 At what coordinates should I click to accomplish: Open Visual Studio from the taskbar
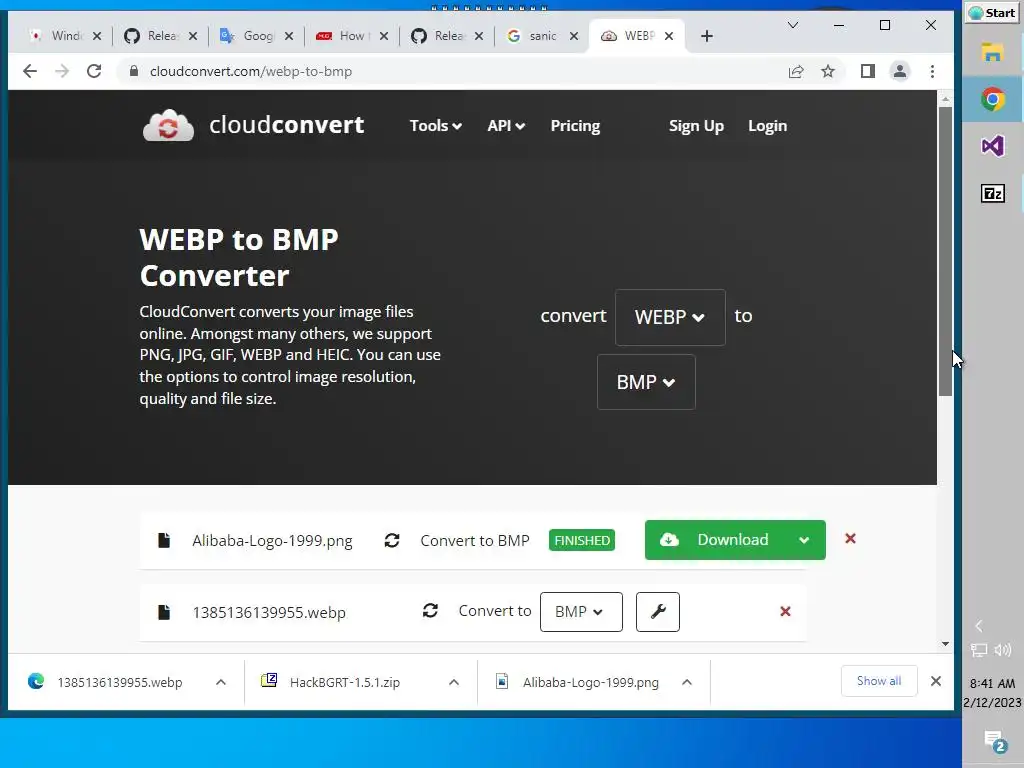coord(993,146)
